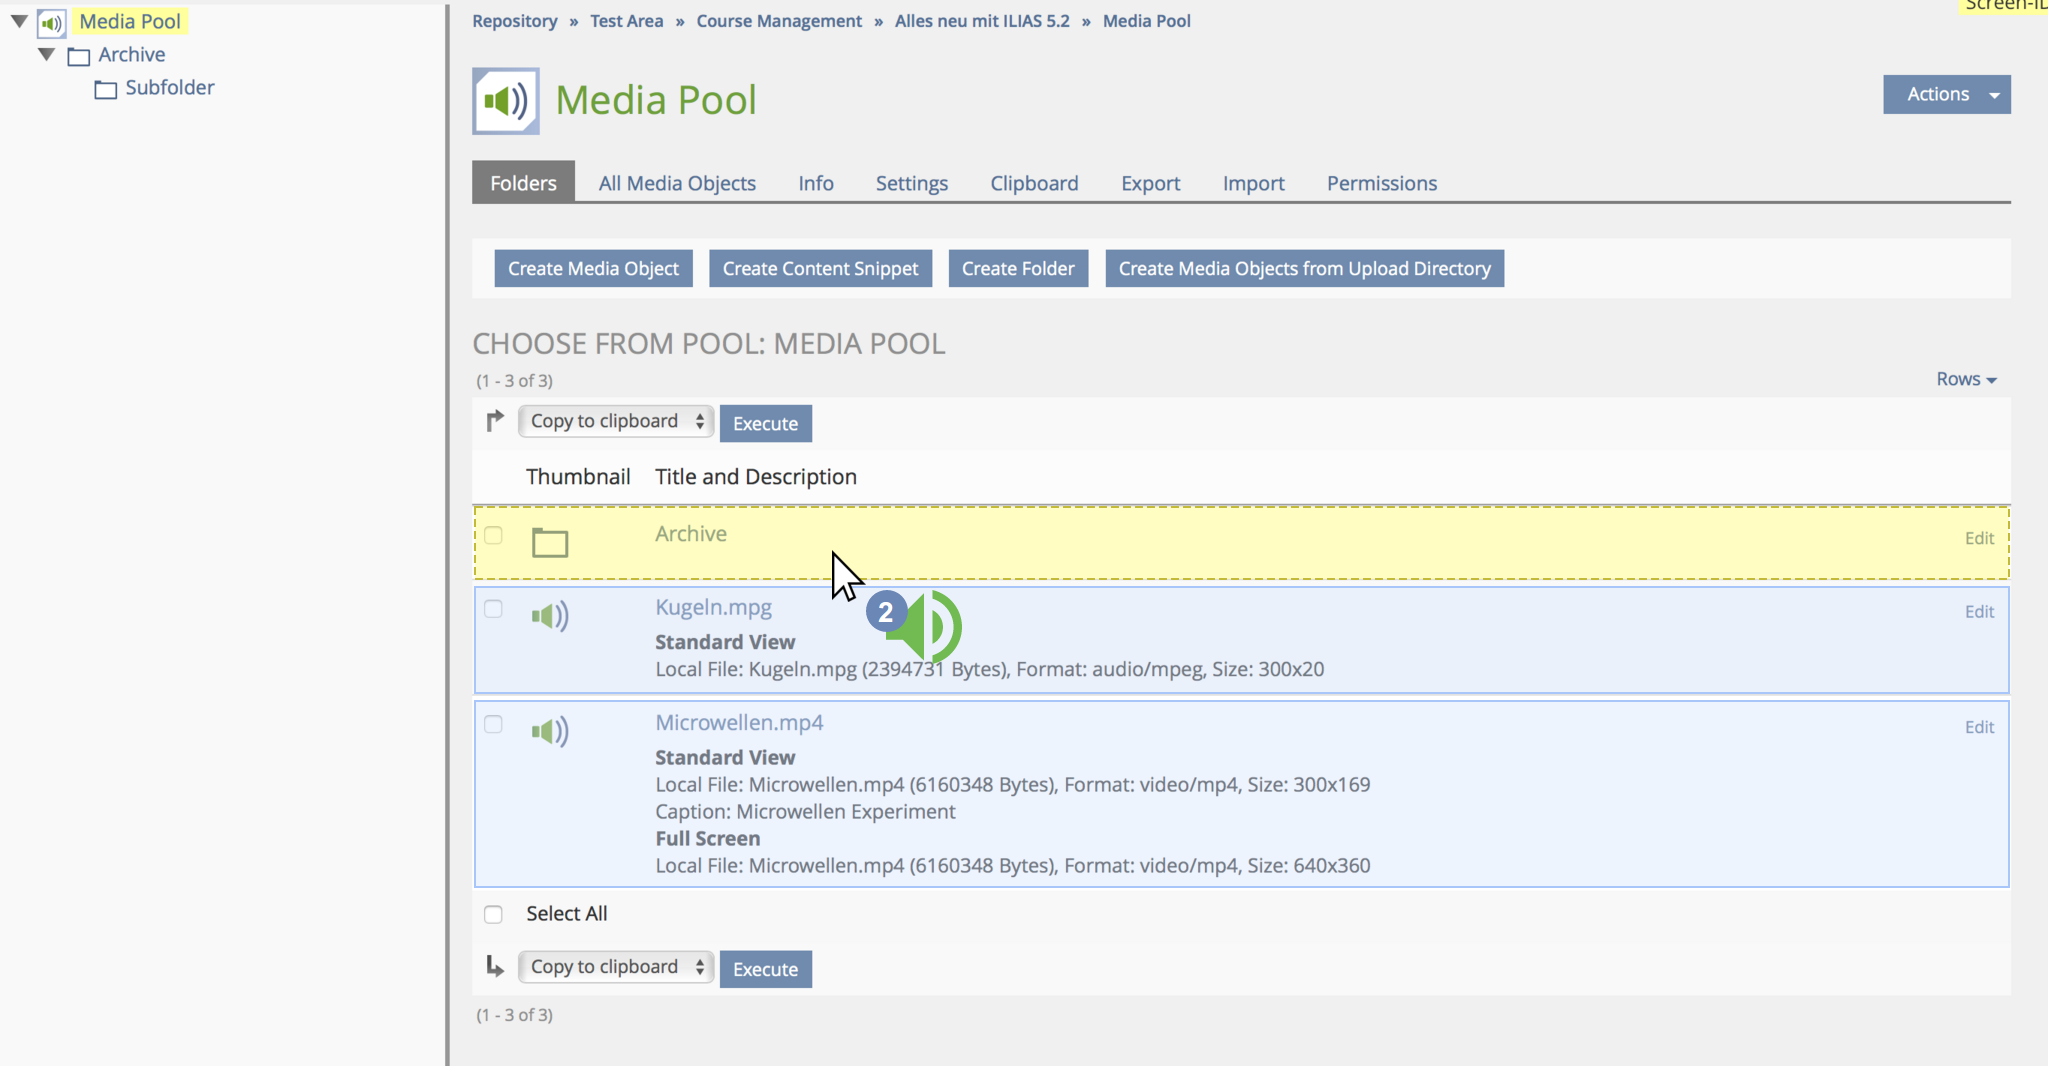
Task: Open the Permissions tab
Action: [x=1381, y=184]
